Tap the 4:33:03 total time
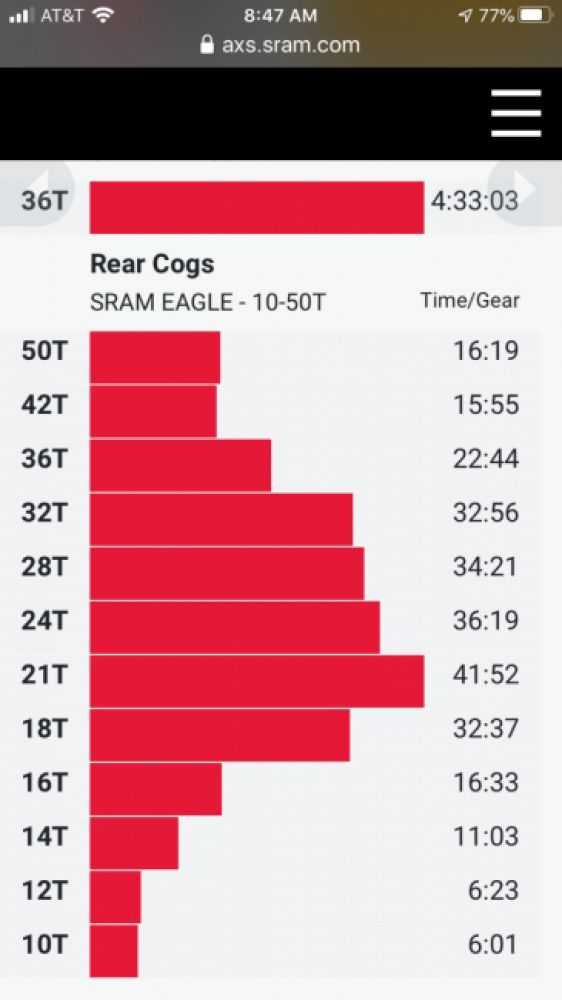 point(474,201)
